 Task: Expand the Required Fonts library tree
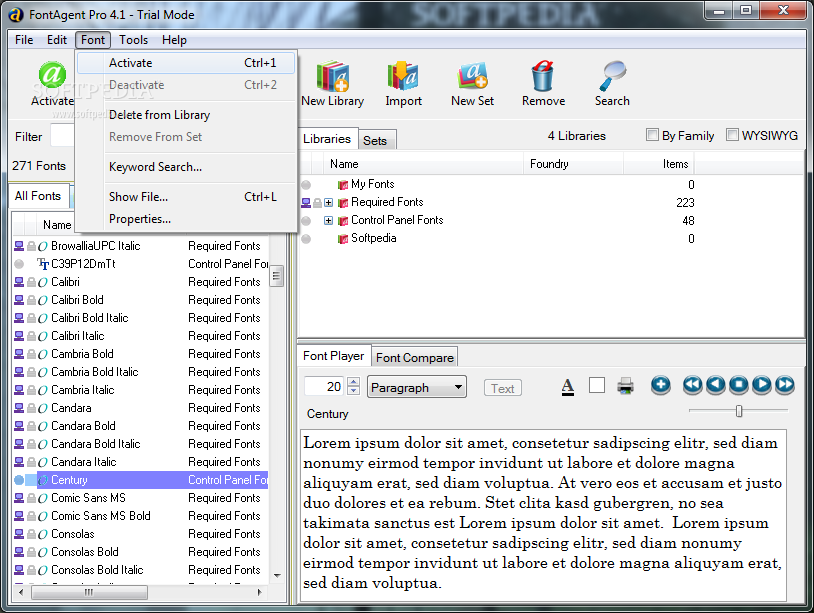pos(329,202)
